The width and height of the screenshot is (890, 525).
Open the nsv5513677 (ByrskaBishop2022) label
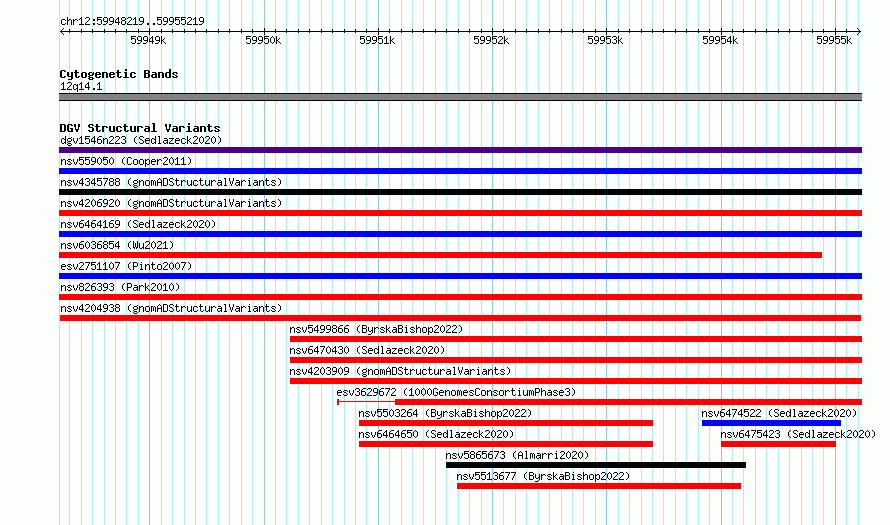pos(543,476)
